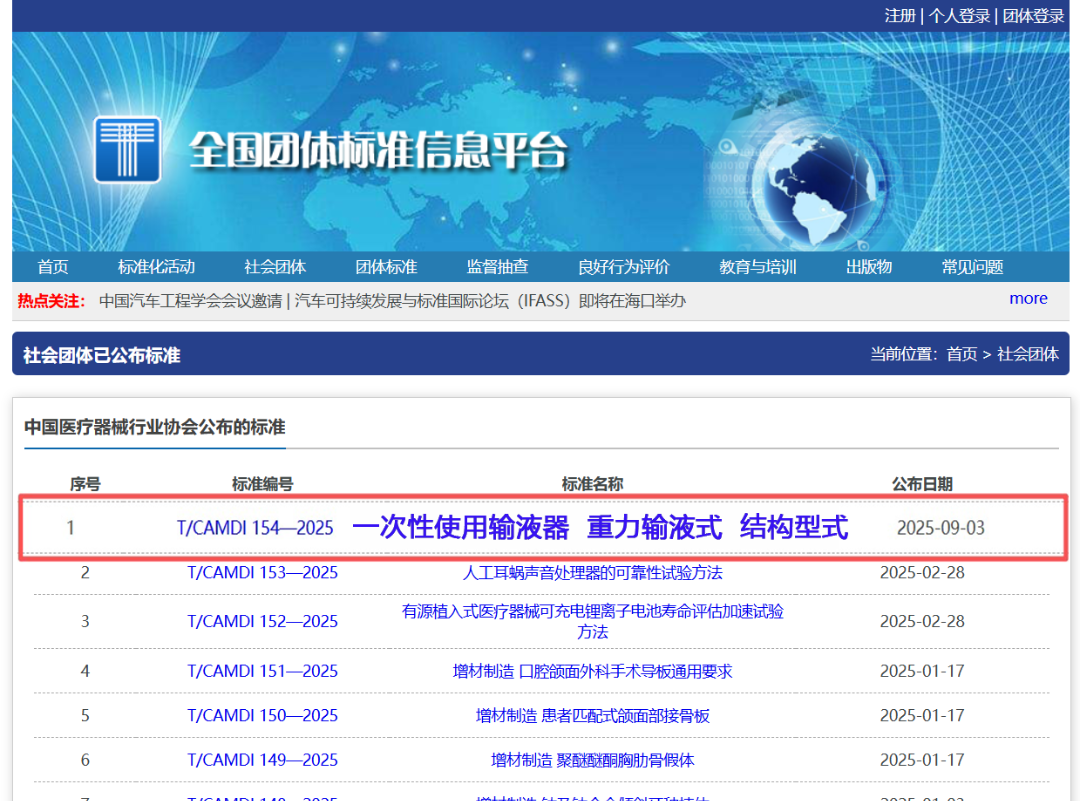
Task: Click the 全国团体标准信息平台 banner title
Action: (x=378, y=150)
